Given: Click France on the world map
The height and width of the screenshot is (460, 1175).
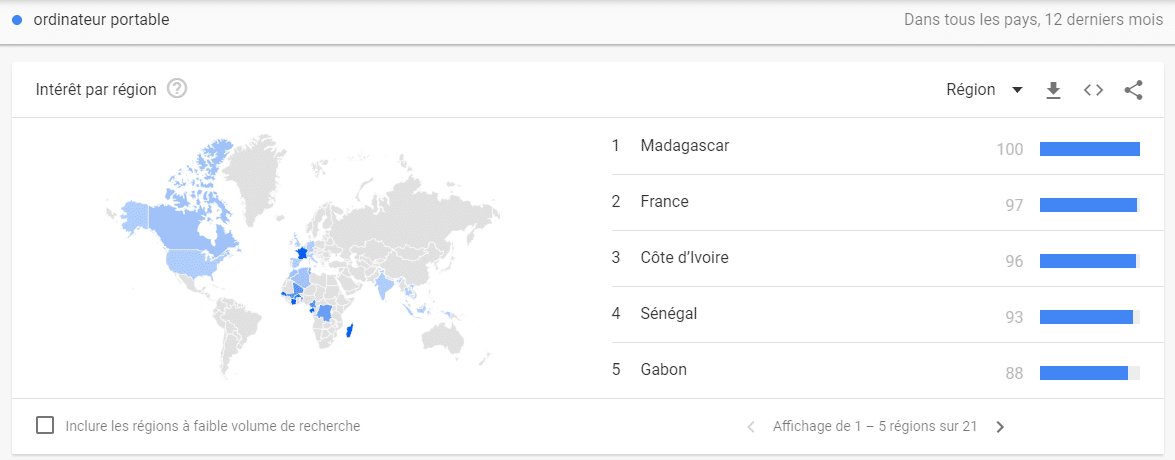Looking at the screenshot, I should 301,252.
